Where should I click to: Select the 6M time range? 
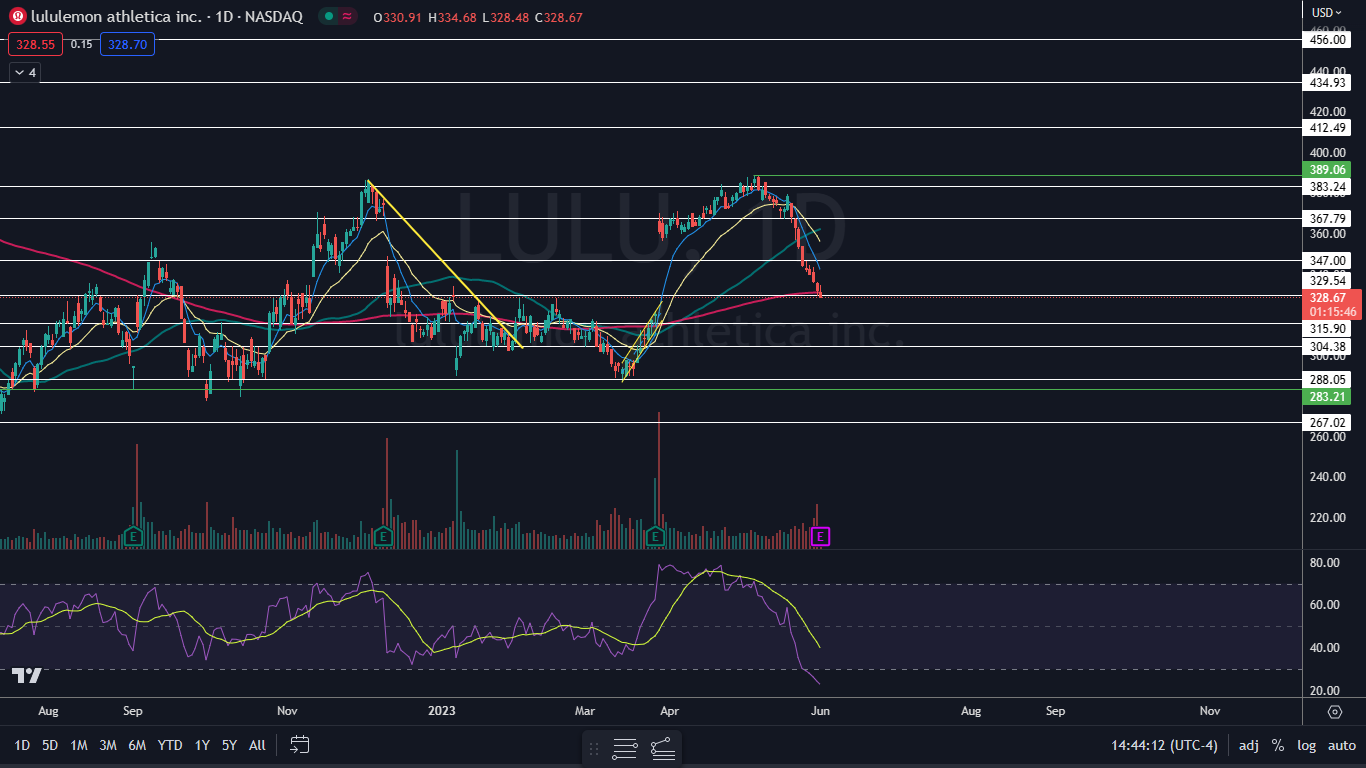[x=138, y=745]
